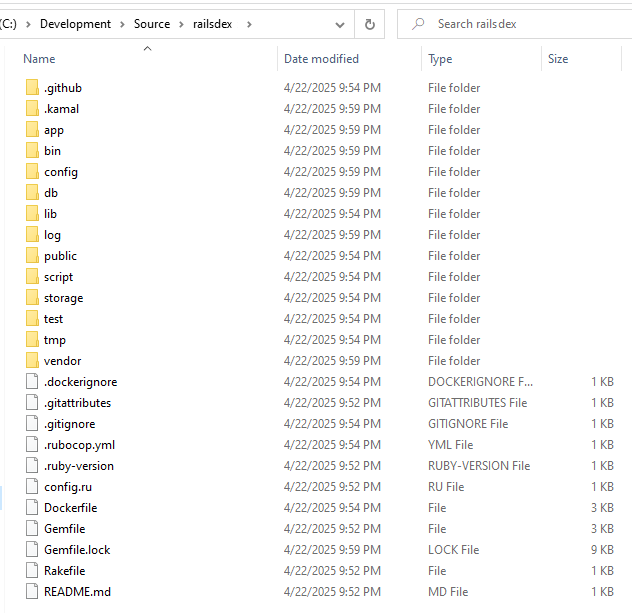Click the Dockerfile file icon

click(x=33, y=508)
